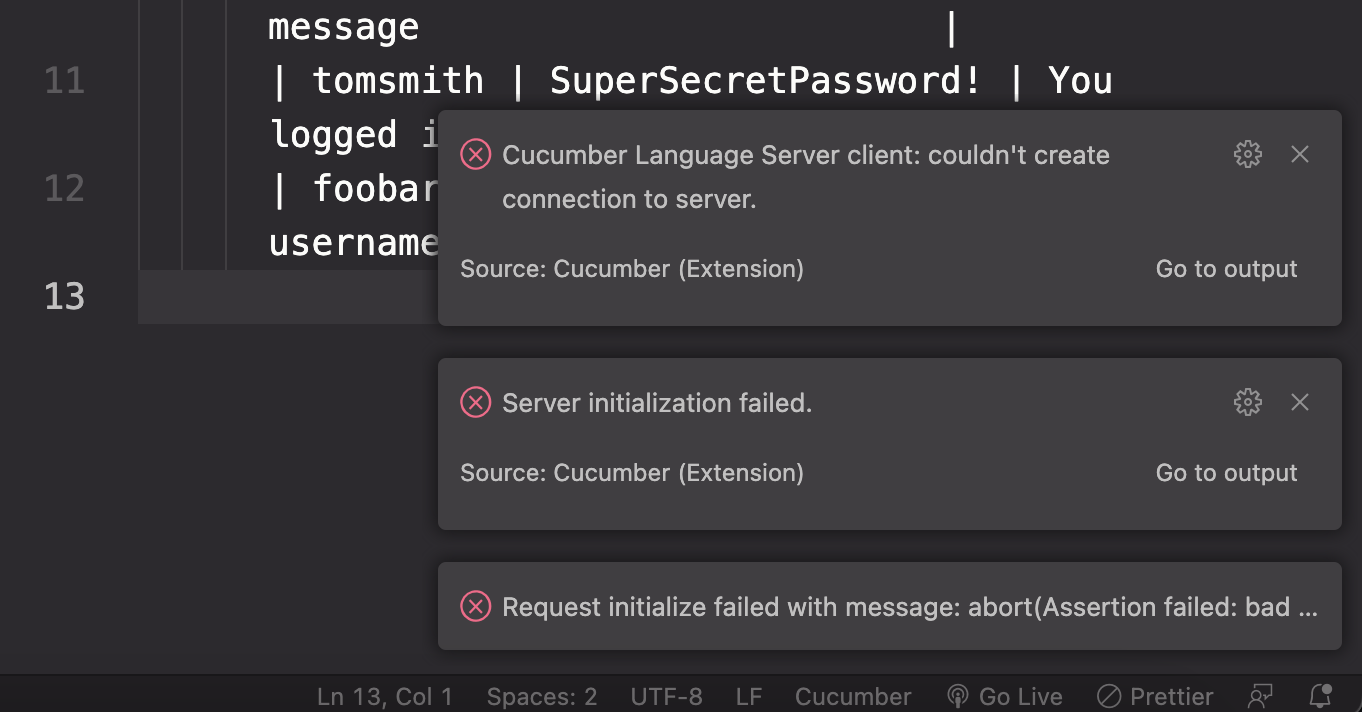Dismiss the Cucumber Language Server notification

[x=1300, y=154]
